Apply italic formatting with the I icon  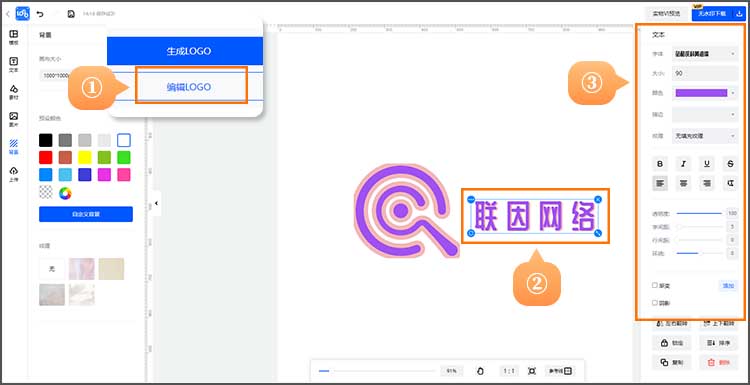pos(684,164)
